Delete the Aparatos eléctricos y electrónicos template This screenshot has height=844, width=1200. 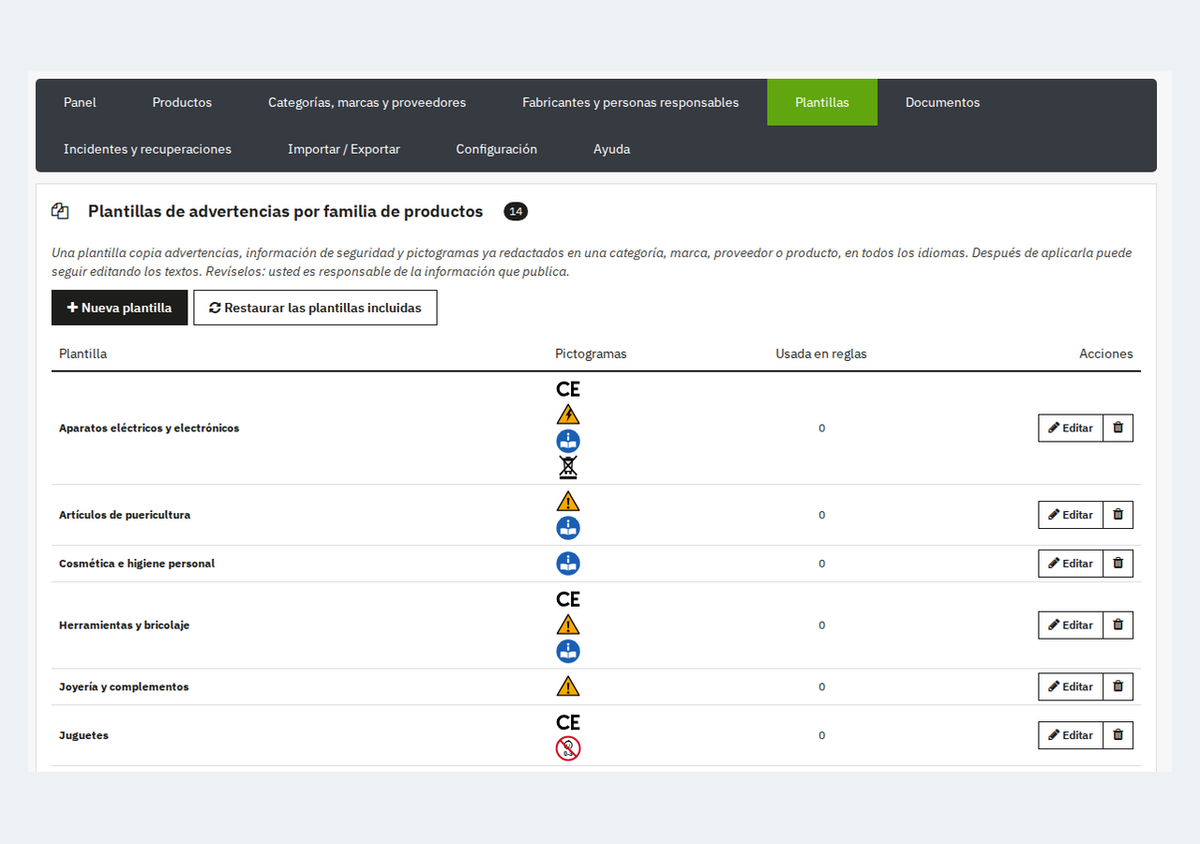pos(1118,428)
